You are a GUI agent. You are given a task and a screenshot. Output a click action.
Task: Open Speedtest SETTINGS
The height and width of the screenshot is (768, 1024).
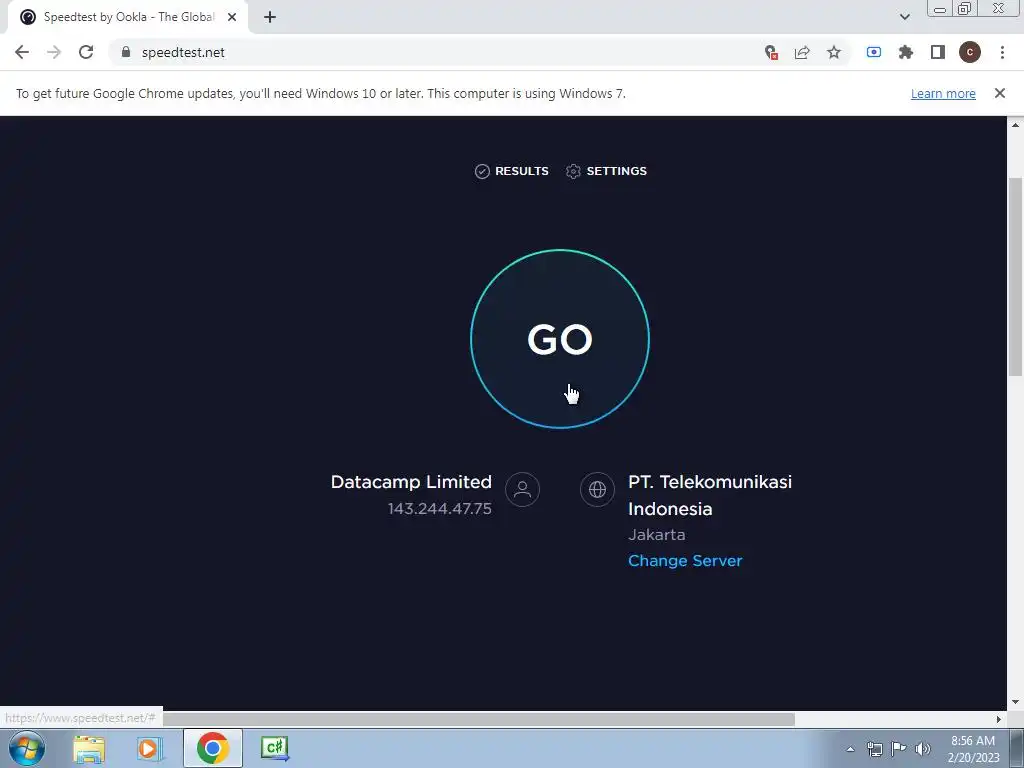point(606,171)
